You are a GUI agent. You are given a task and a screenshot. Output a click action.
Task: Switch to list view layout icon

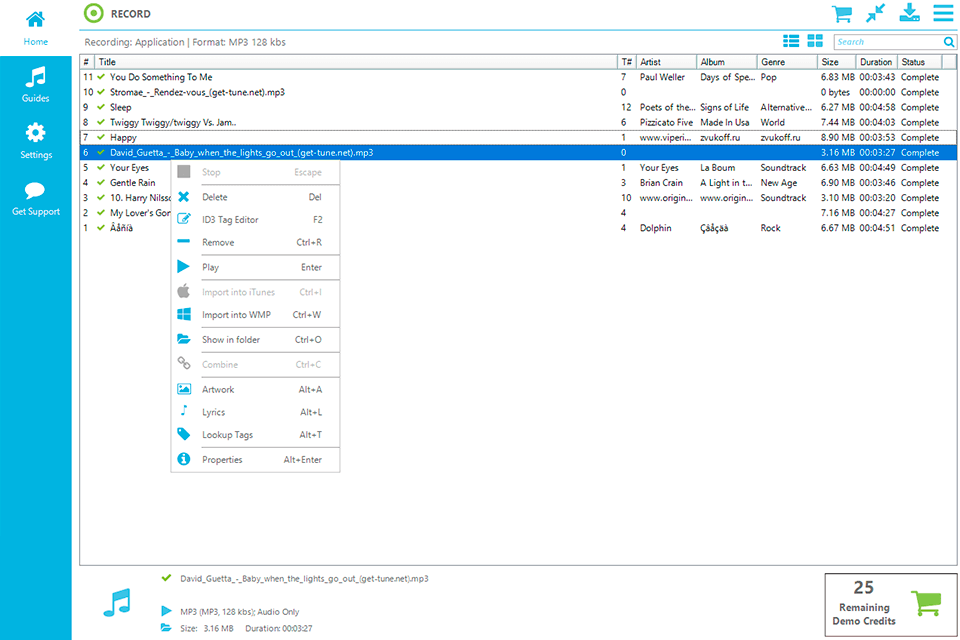point(791,41)
